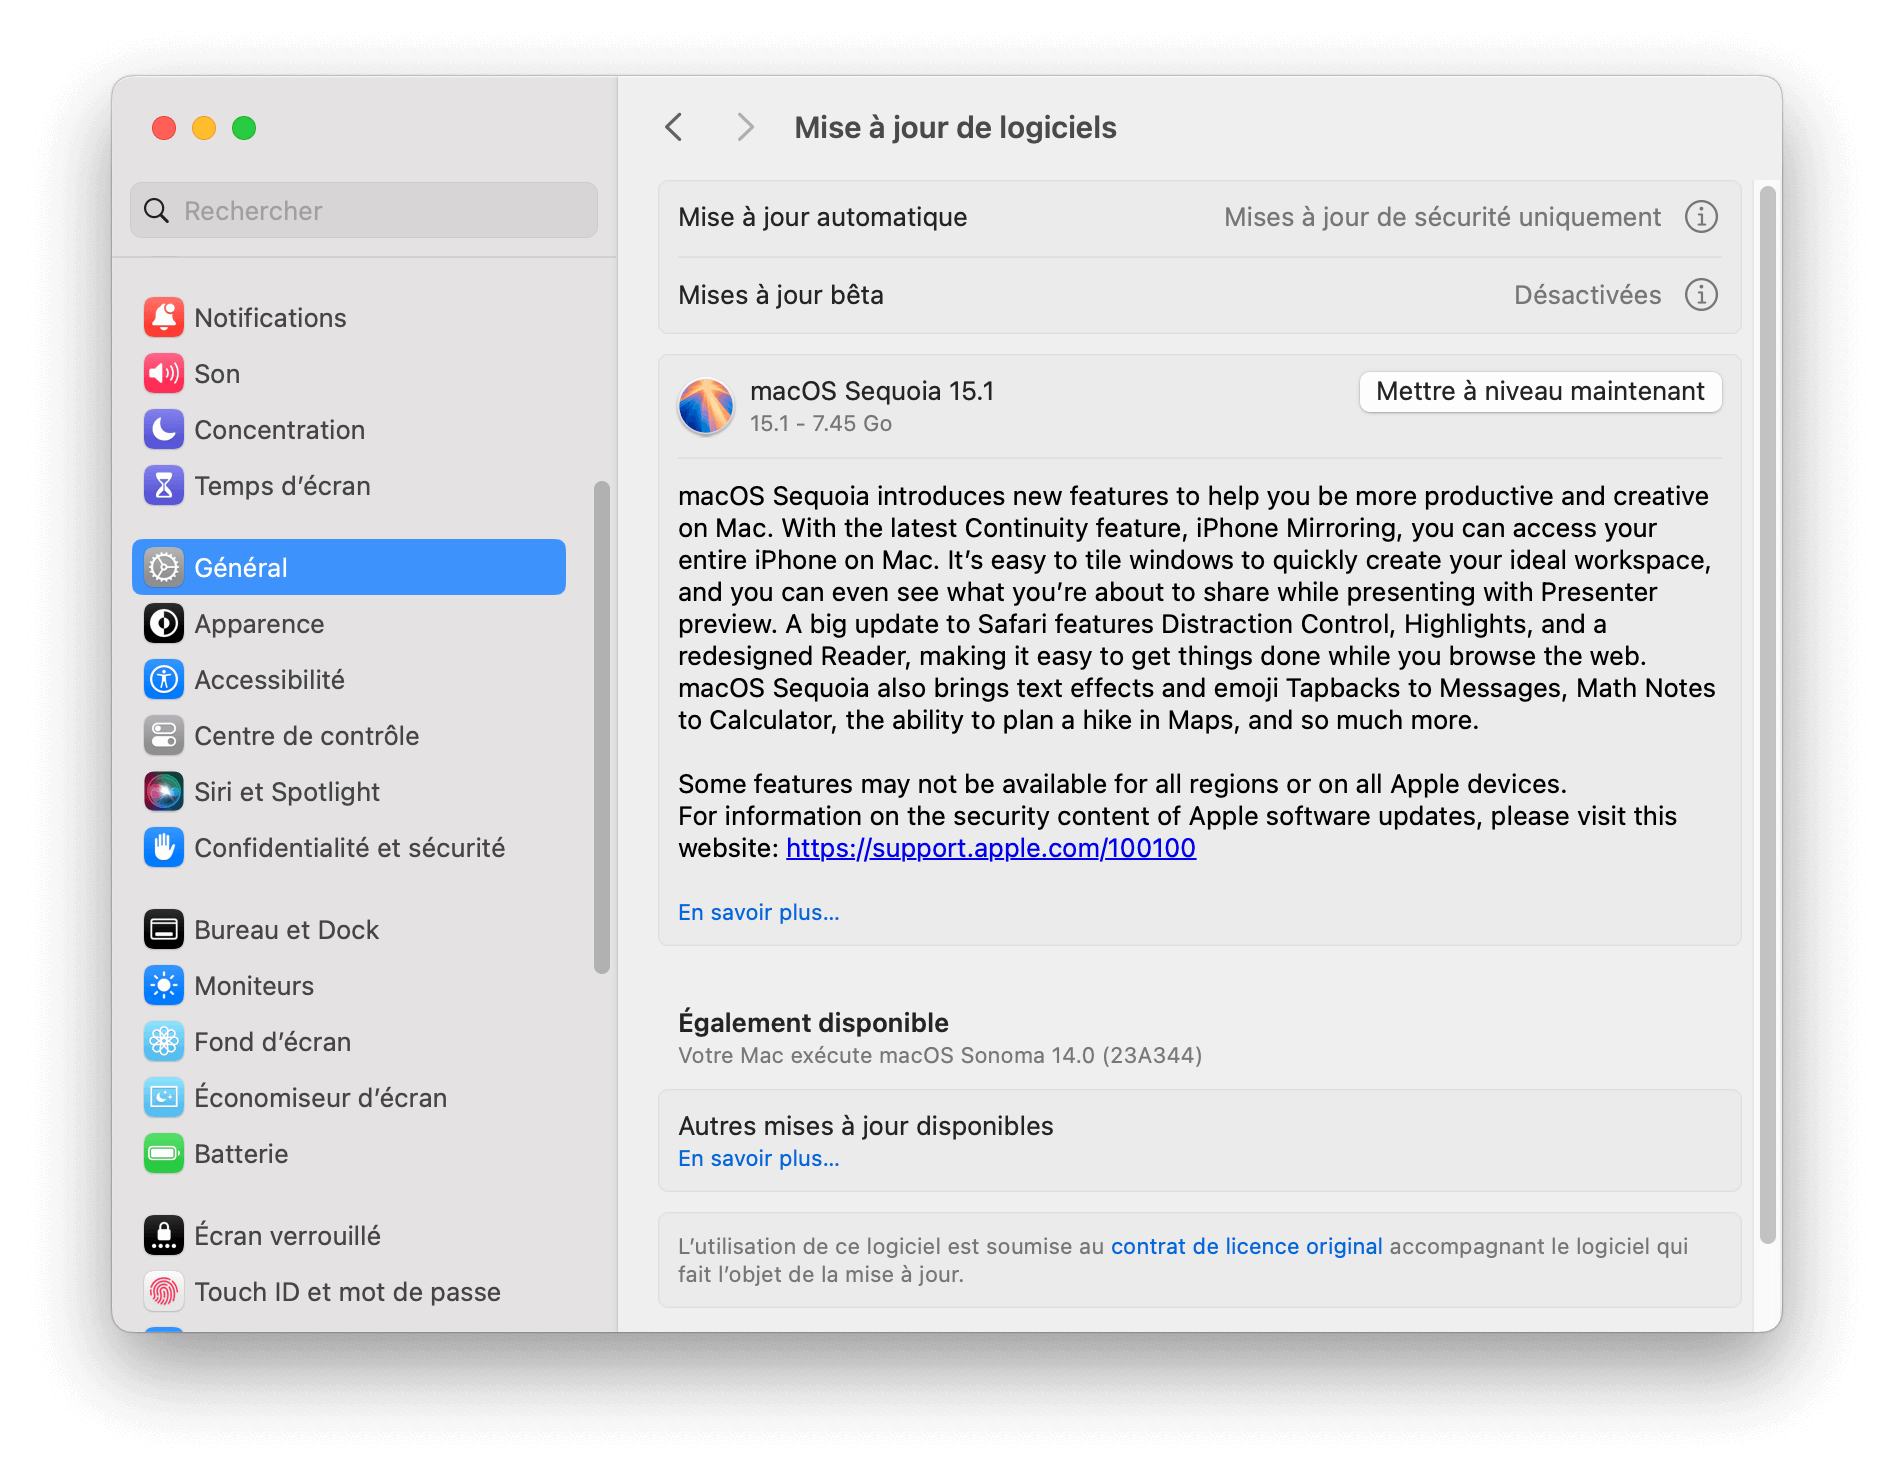Click the Son speaker icon
Image resolution: width=1894 pixels, height=1480 pixels.
pos(164,373)
